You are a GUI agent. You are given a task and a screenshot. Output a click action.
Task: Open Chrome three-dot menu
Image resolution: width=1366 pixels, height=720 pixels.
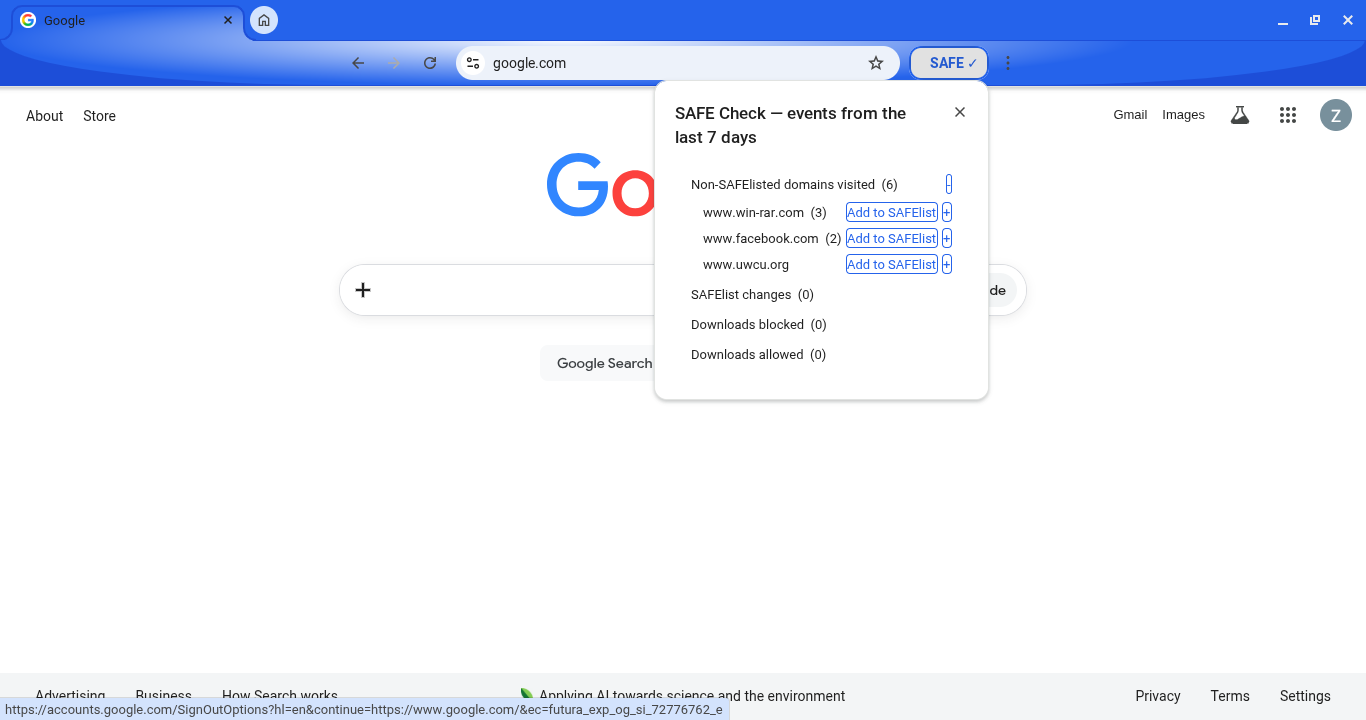pos(1008,63)
